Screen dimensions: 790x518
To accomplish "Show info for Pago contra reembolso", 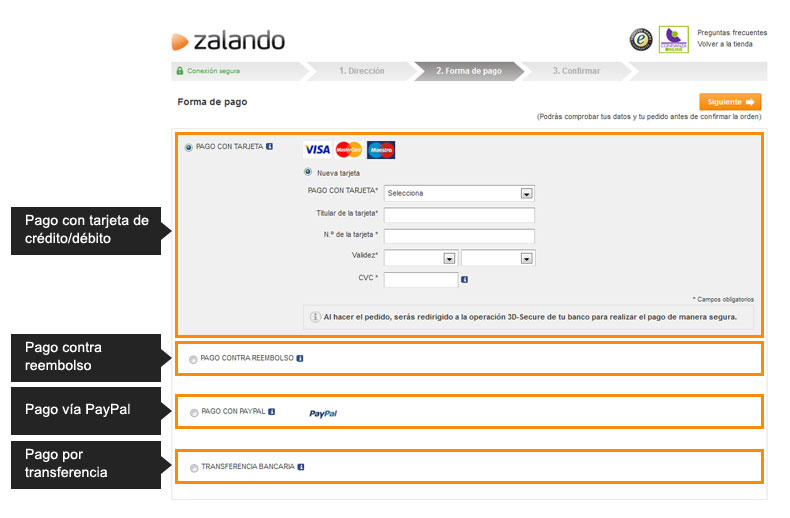I will click(300, 358).
